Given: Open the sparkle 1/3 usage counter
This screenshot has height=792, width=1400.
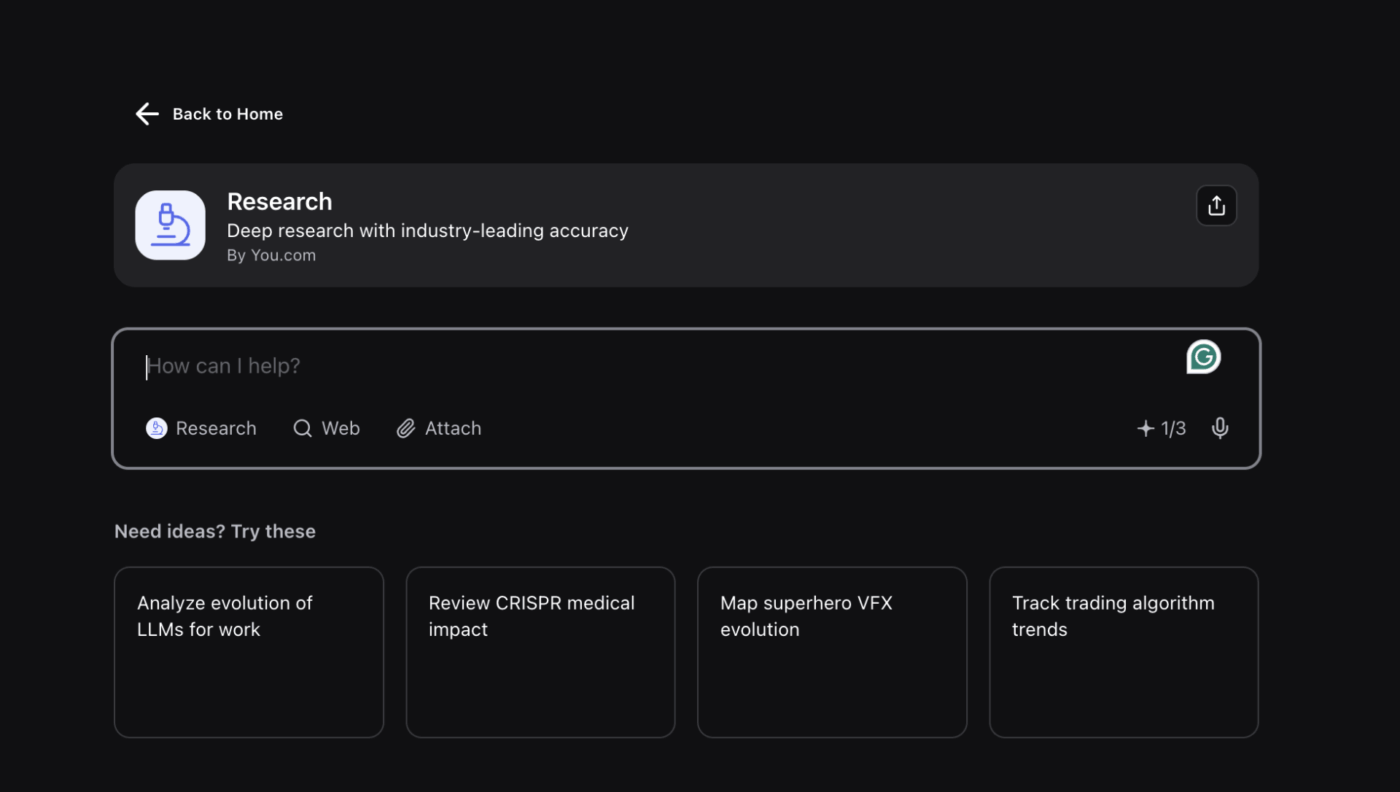Looking at the screenshot, I should [x=1161, y=428].
